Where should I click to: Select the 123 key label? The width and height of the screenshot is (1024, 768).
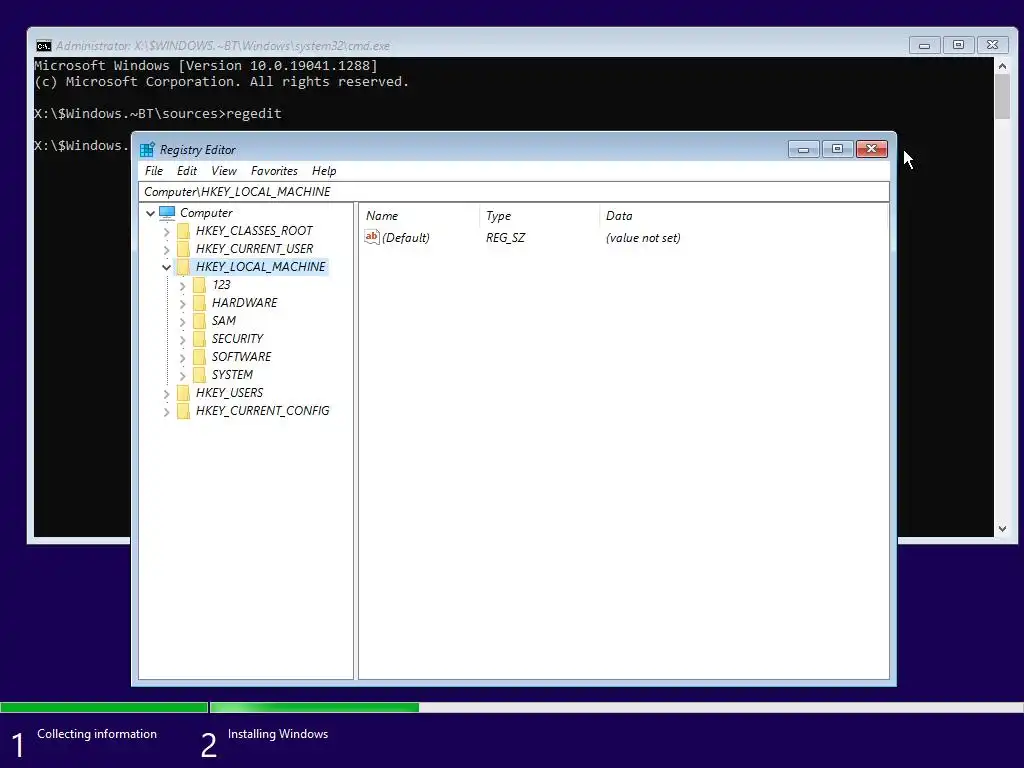(221, 285)
